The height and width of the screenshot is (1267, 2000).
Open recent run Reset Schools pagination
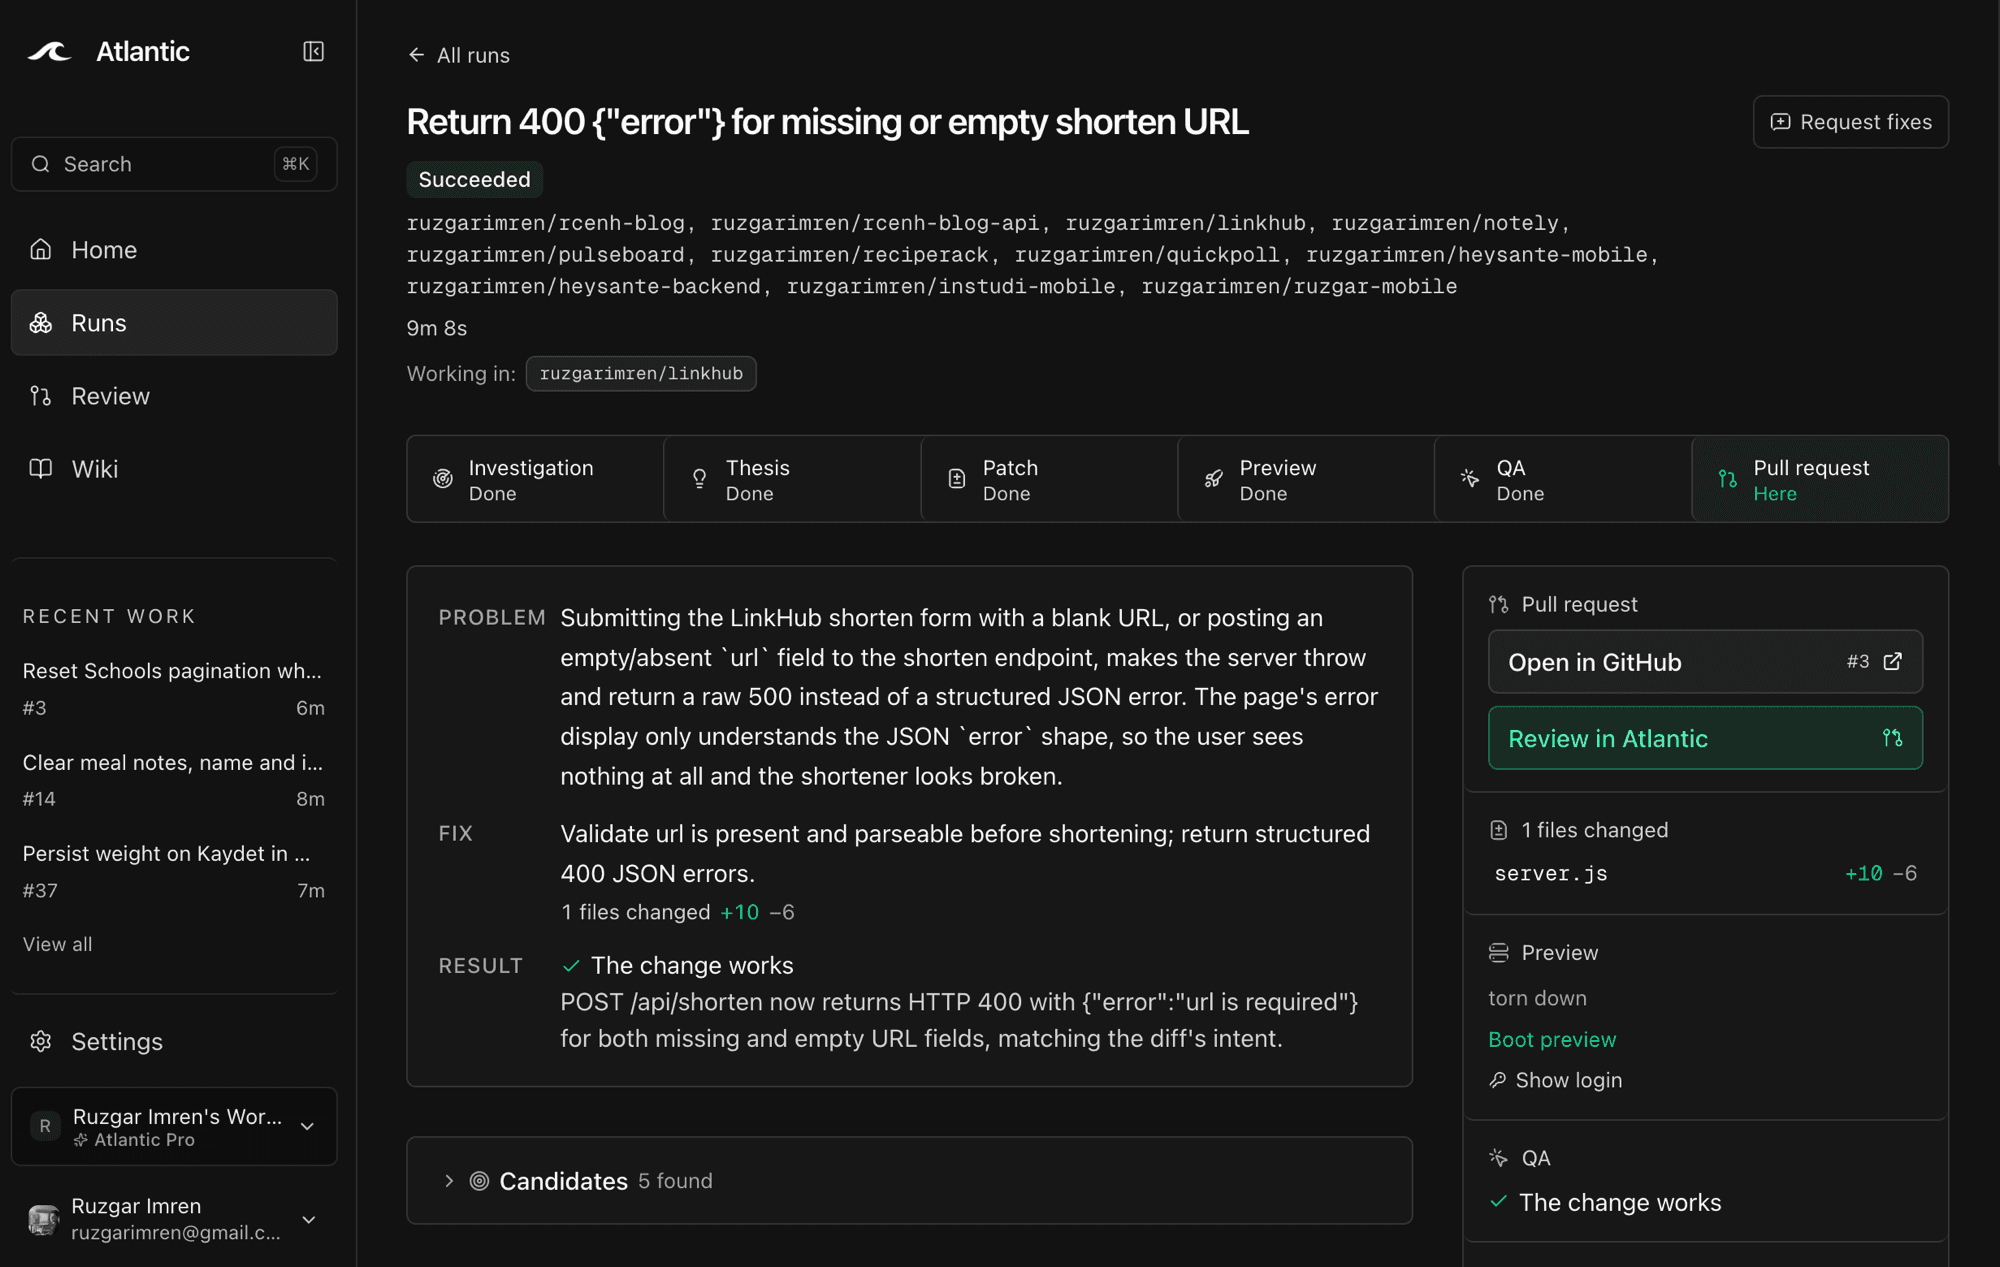[174, 688]
